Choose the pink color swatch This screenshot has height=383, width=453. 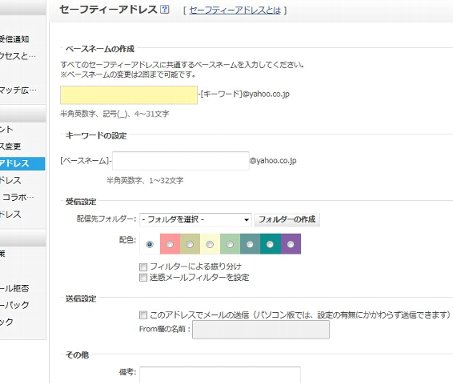tap(170, 244)
